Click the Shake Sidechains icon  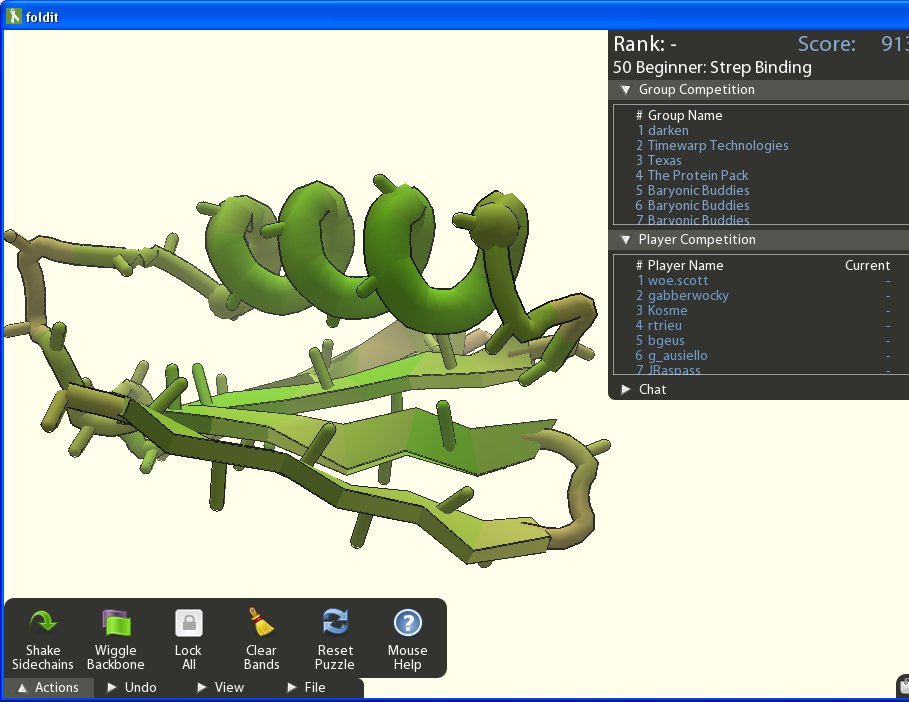pos(42,624)
